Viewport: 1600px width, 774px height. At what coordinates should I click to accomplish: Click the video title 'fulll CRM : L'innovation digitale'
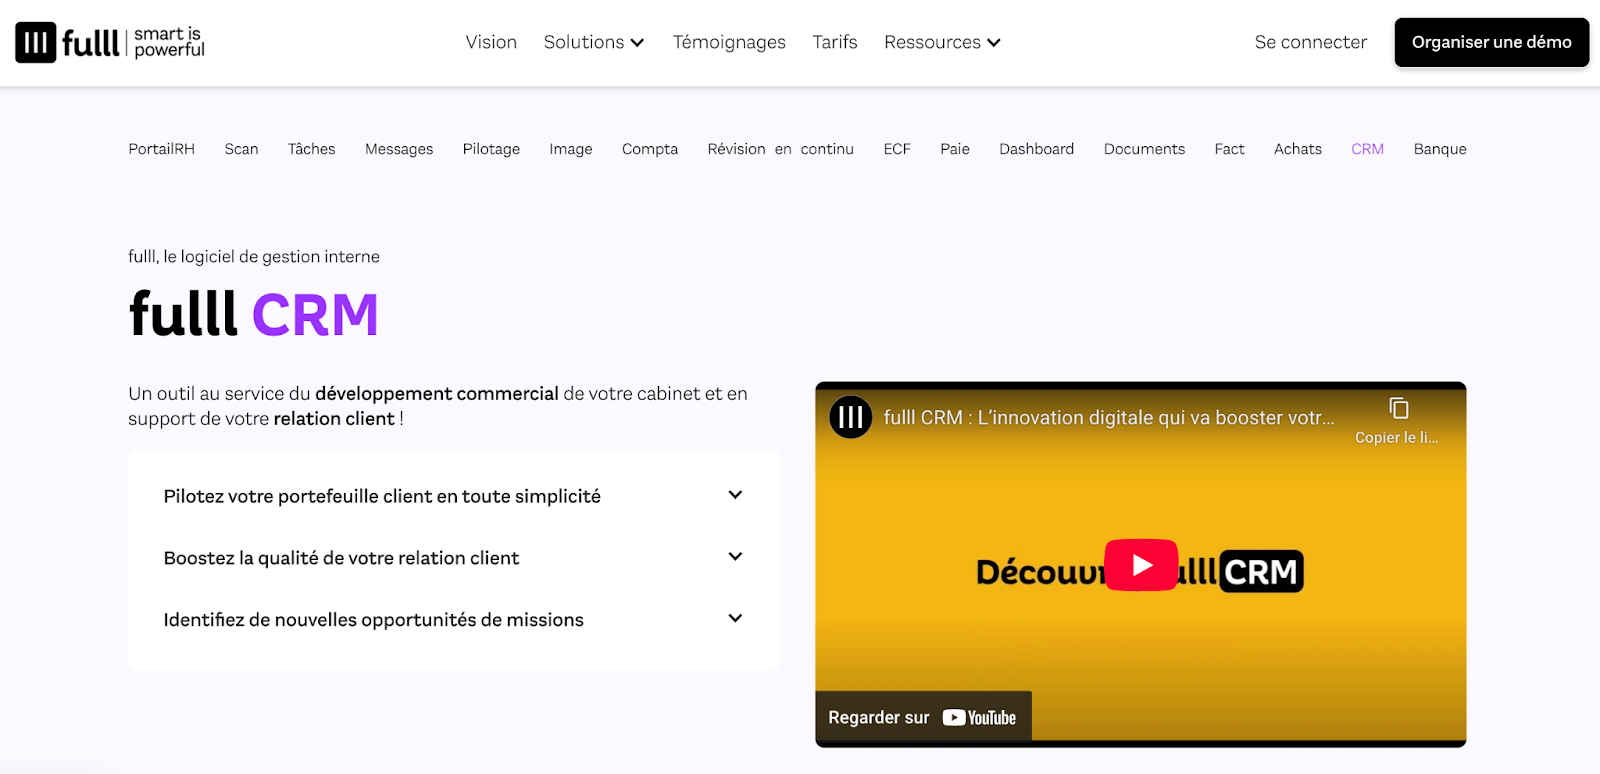pyautogui.click(x=1109, y=418)
